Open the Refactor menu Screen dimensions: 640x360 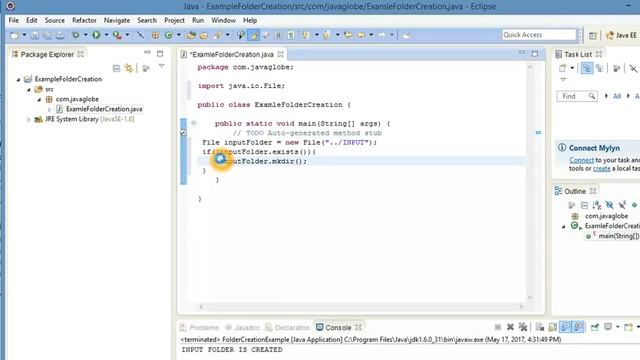tap(84, 20)
